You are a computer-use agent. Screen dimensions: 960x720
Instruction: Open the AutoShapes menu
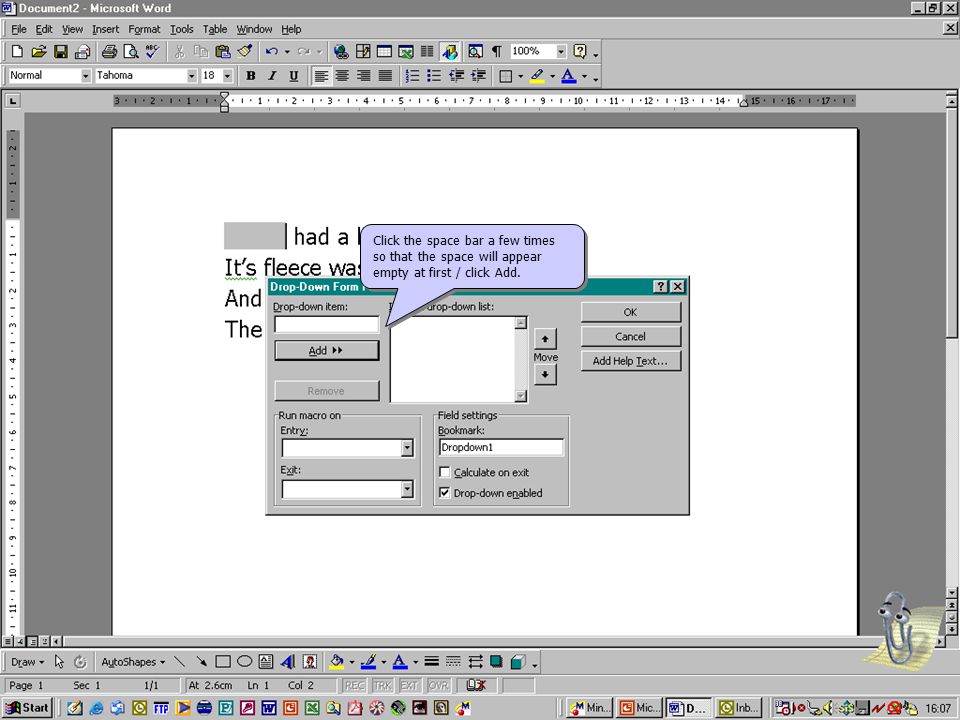[x=133, y=662]
